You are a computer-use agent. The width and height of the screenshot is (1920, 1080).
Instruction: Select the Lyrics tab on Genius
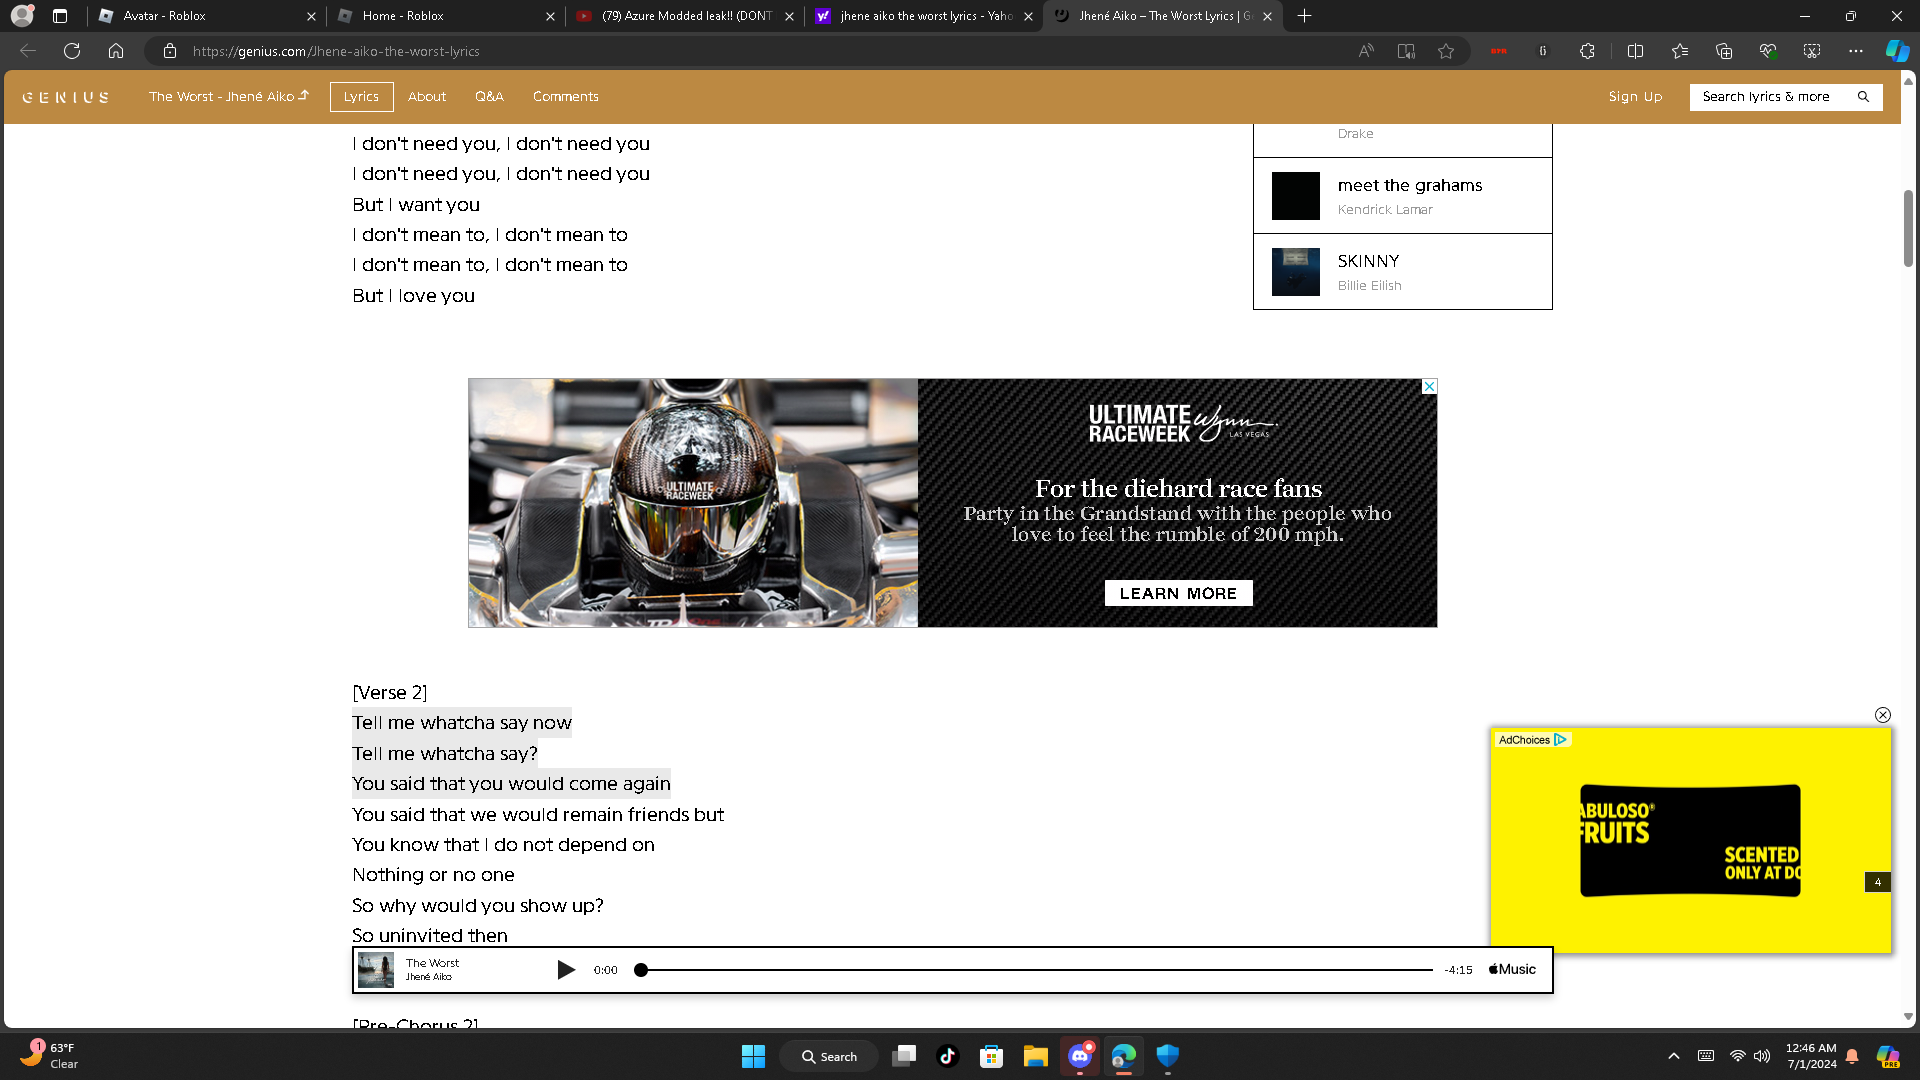coord(361,97)
